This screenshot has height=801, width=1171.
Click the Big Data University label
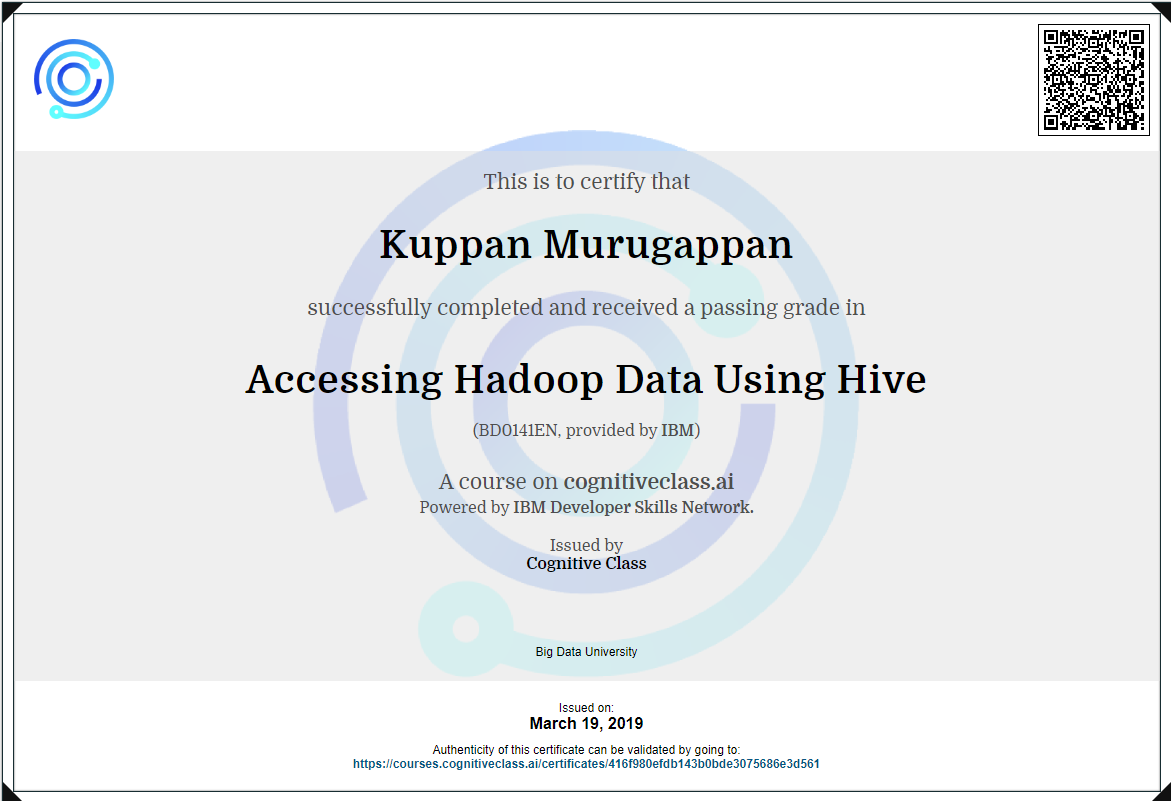tap(586, 652)
